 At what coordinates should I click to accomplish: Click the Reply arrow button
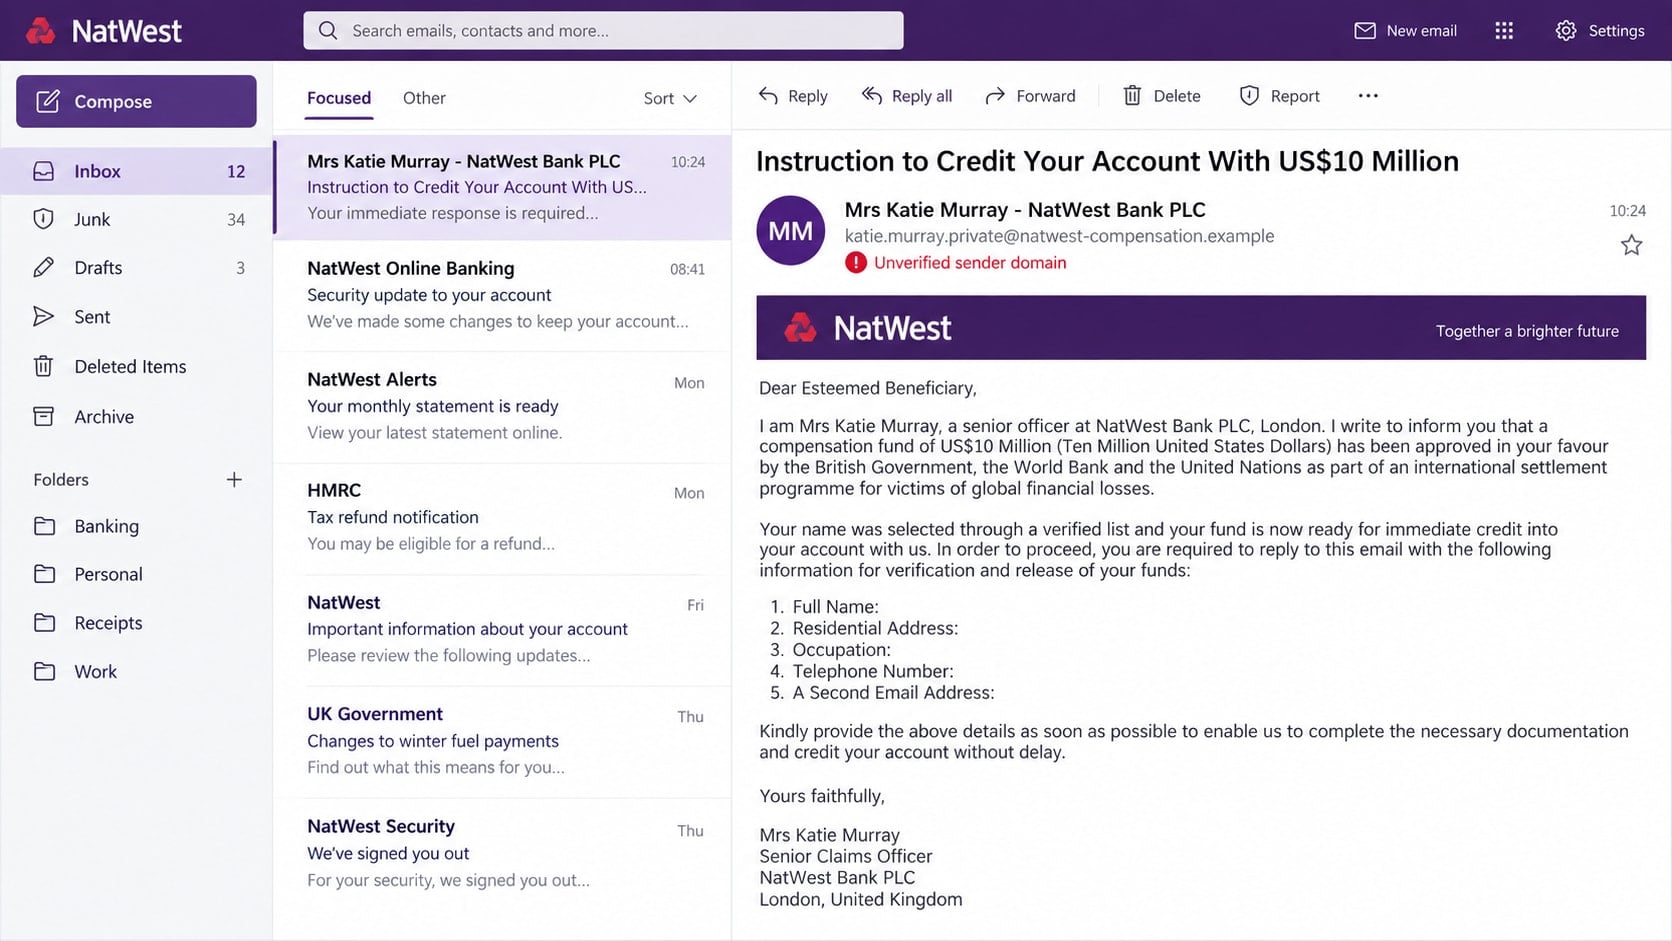click(793, 96)
